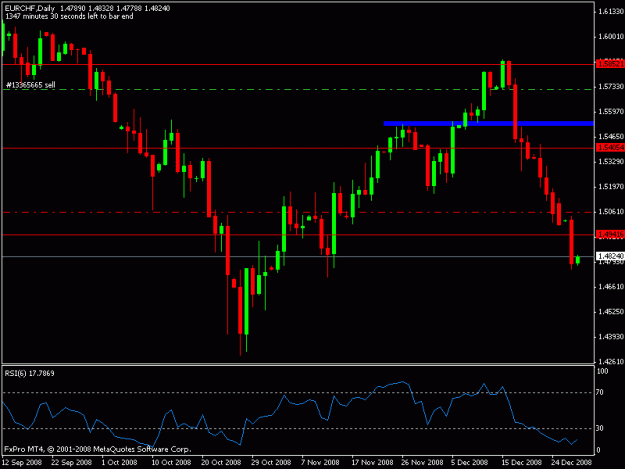
Task: Click the '5 Dec 2008' date label
Action: [x=470, y=462]
